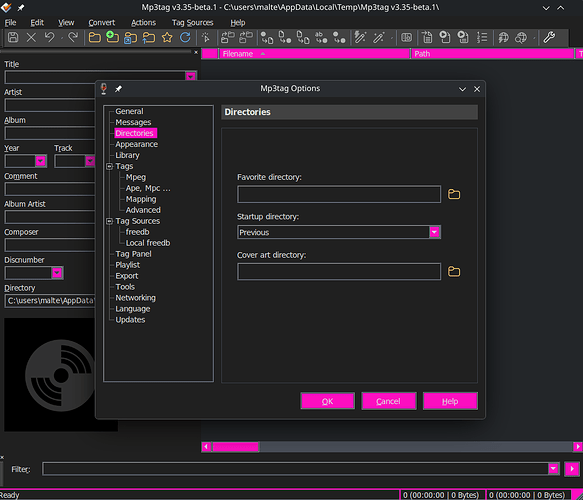Screen dimensions: 583x500
Task: Open the Tag Sources menu
Action: point(193,23)
